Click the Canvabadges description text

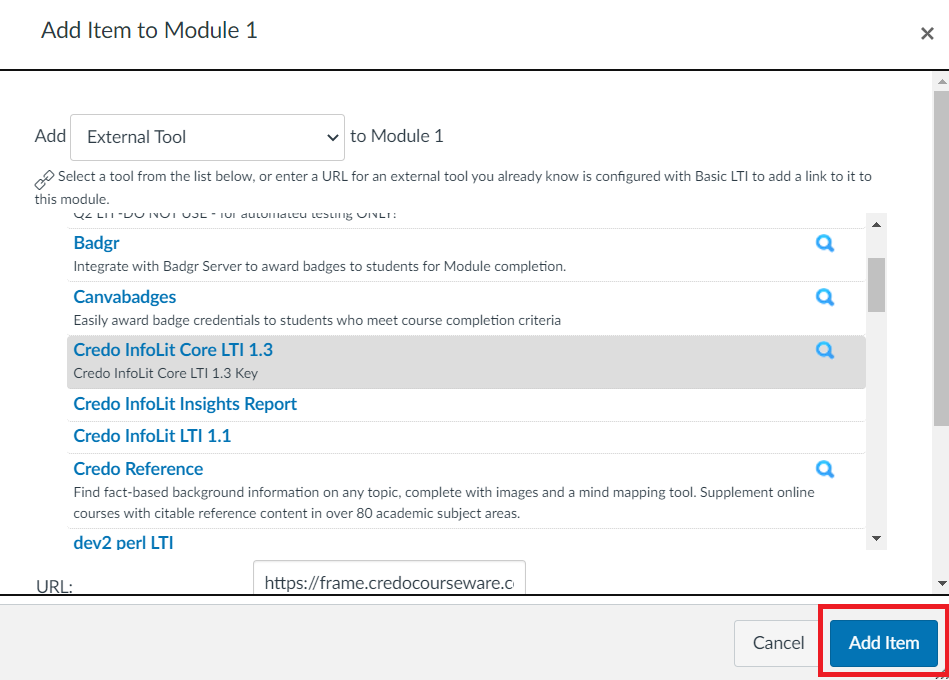coord(317,320)
